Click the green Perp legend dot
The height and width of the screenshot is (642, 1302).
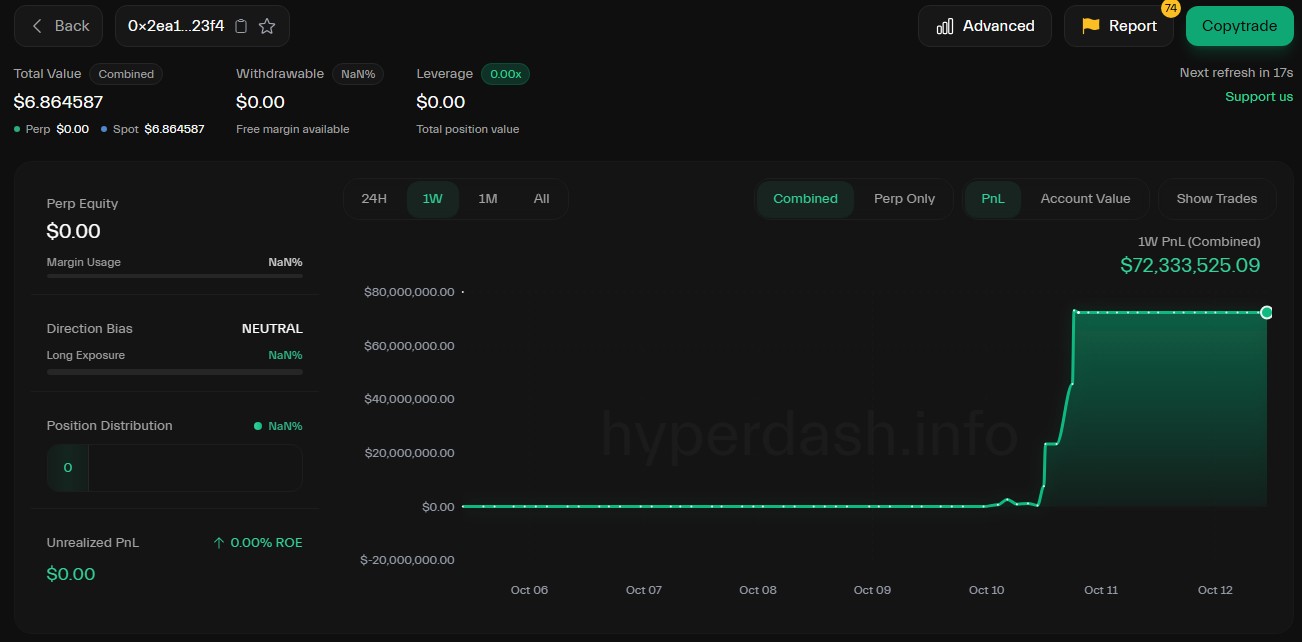coord(17,129)
